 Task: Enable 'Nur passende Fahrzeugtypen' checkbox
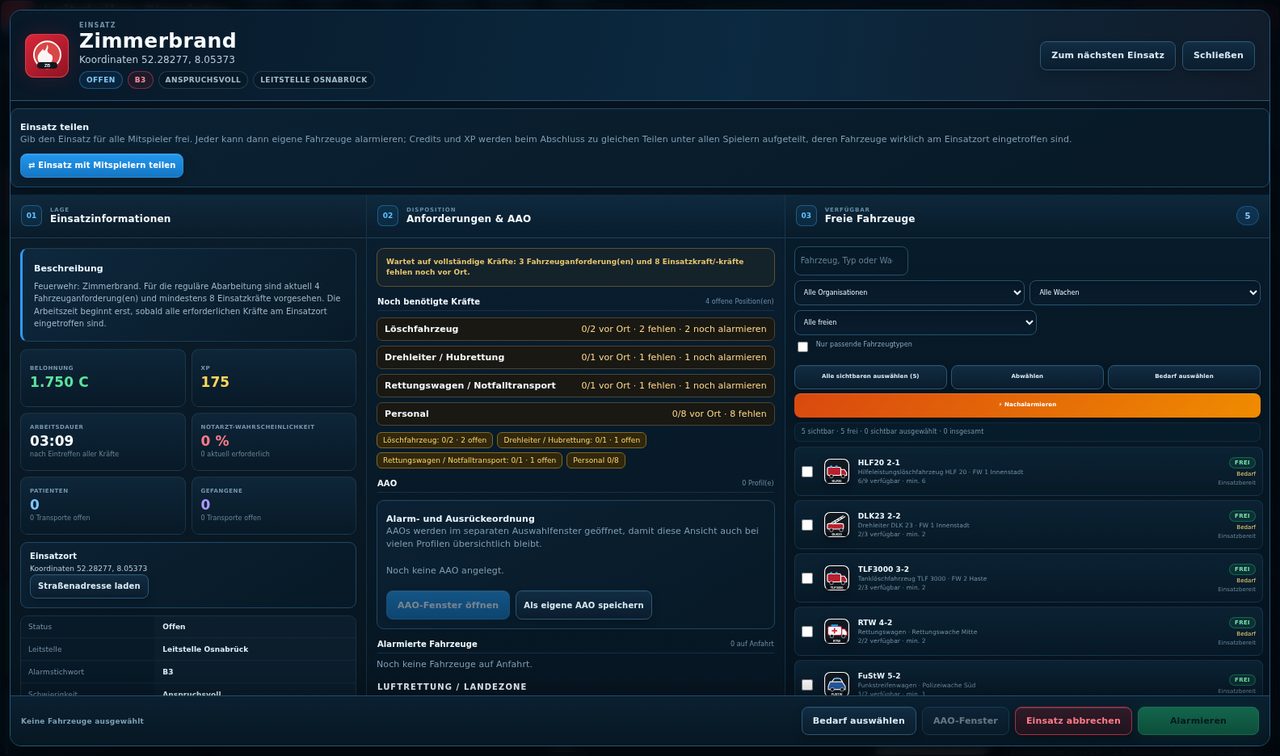[x=803, y=347]
